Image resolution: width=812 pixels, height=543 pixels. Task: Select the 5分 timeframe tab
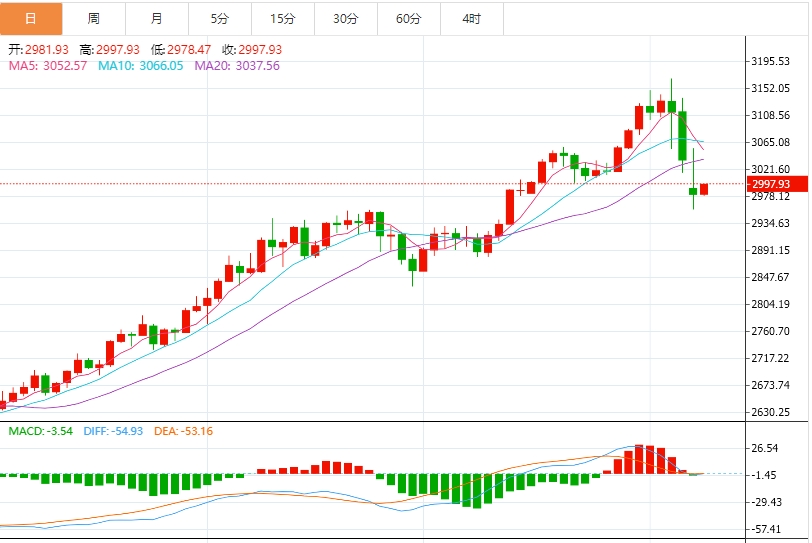coord(220,19)
